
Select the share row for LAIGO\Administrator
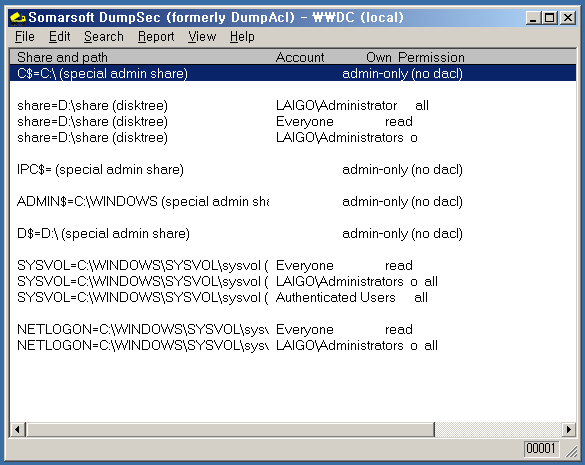coord(293,106)
